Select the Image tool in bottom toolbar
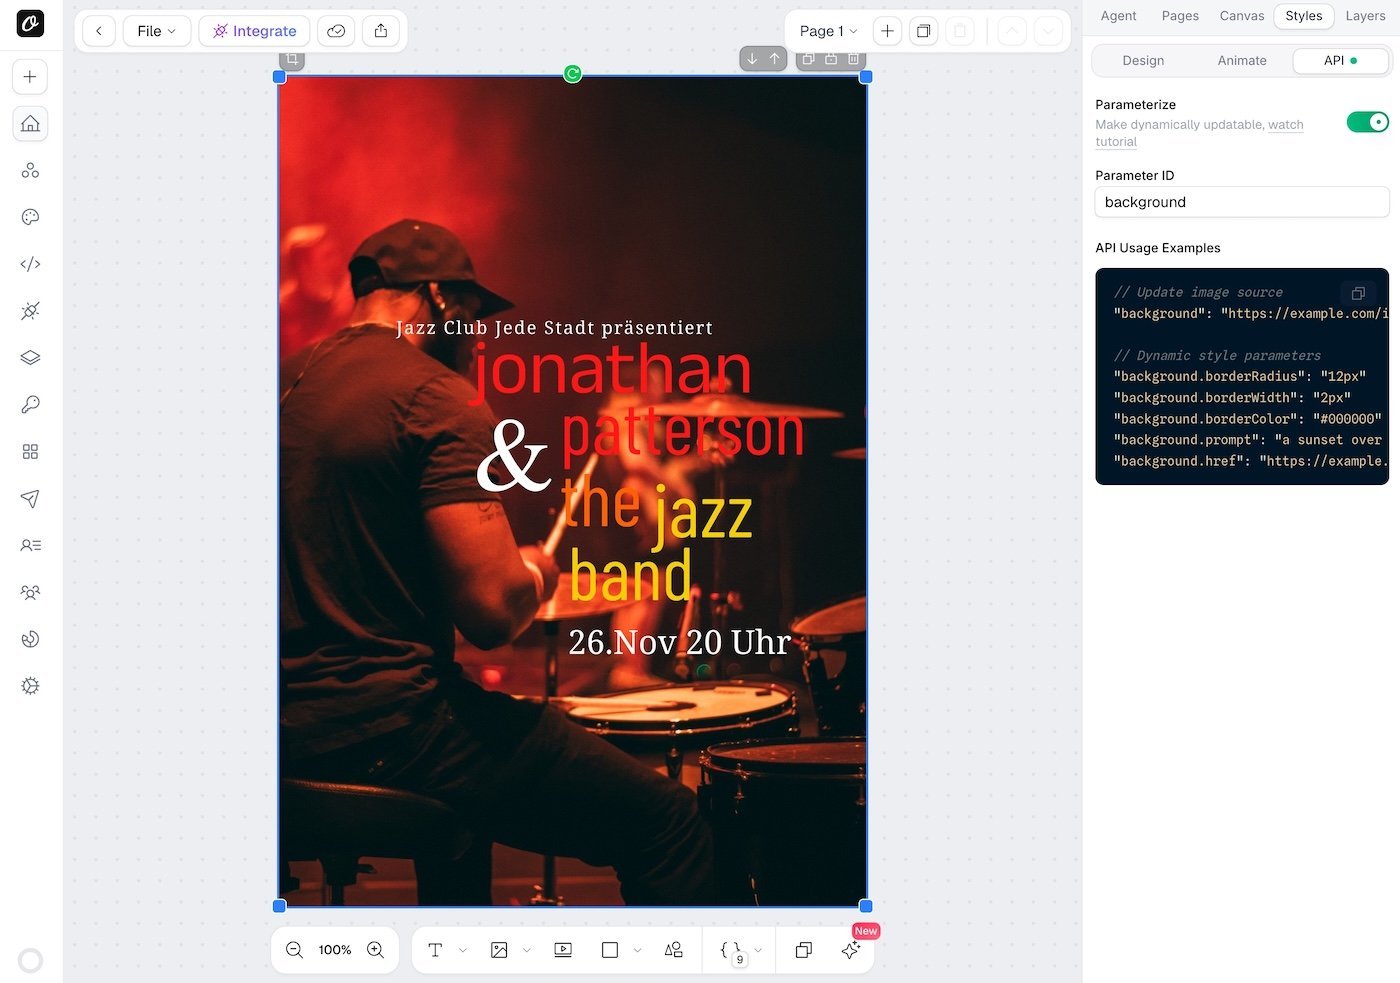Viewport: 1400px width, 983px height. click(x=499, y=950)
